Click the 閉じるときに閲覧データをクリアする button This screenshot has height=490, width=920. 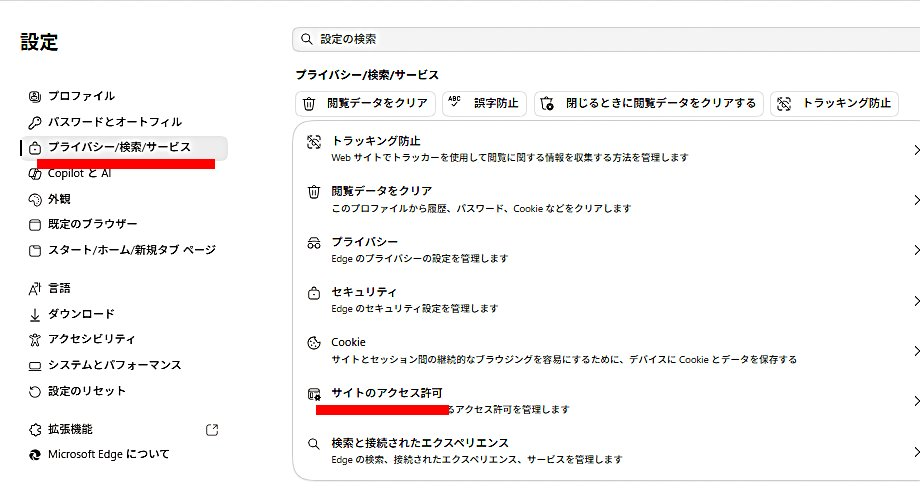click(648, 104)
